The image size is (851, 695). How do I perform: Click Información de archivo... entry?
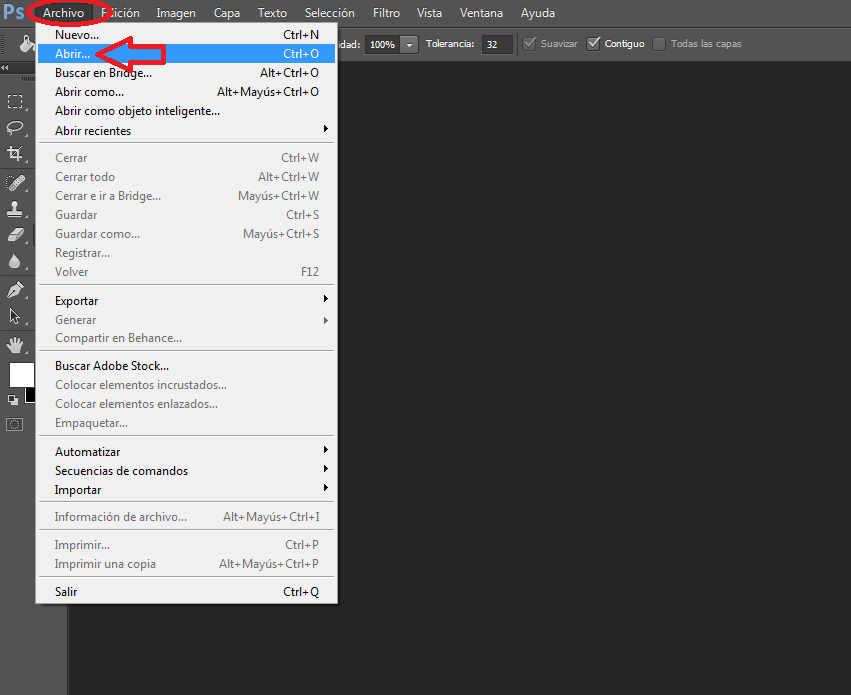tap(186, 517)
